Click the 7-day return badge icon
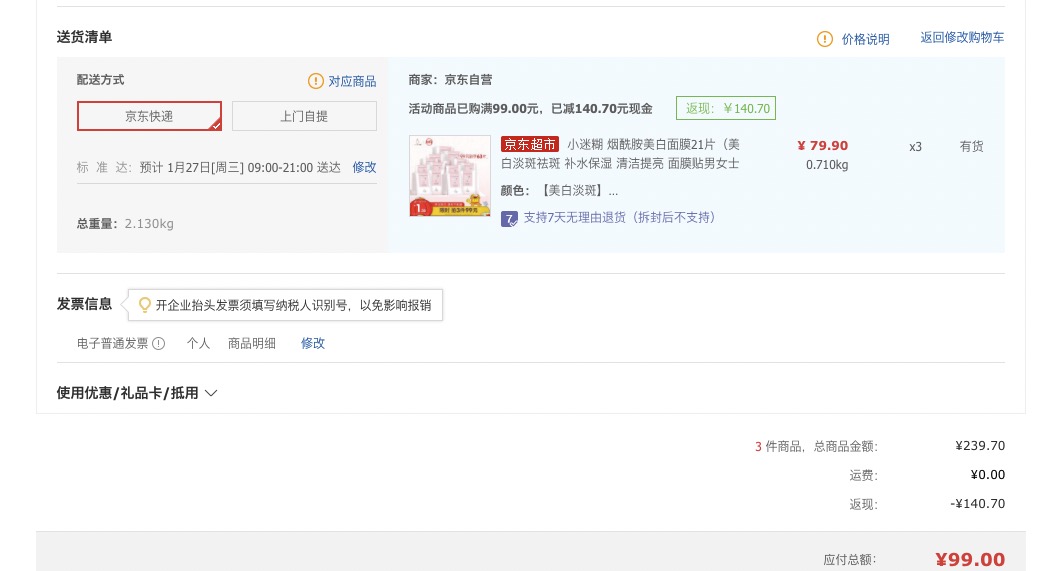 click(509, 218)
